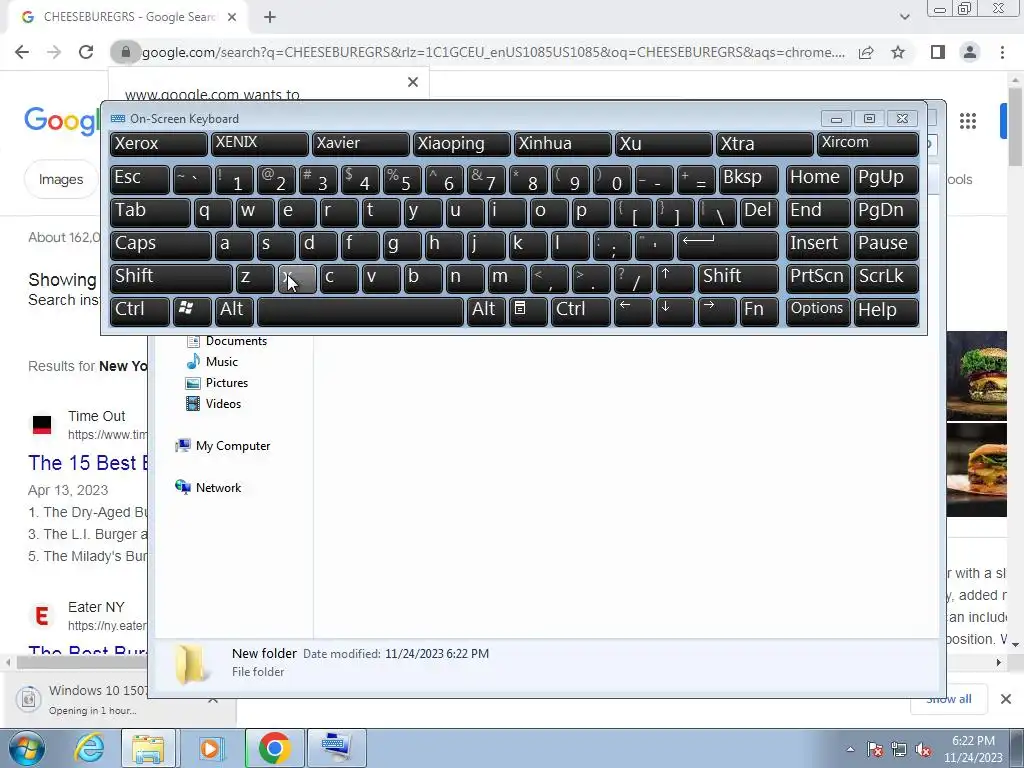Screen dimensions: 1024x768
Task: Click the left arrow key on keyboard
Action: click(633, 311)
